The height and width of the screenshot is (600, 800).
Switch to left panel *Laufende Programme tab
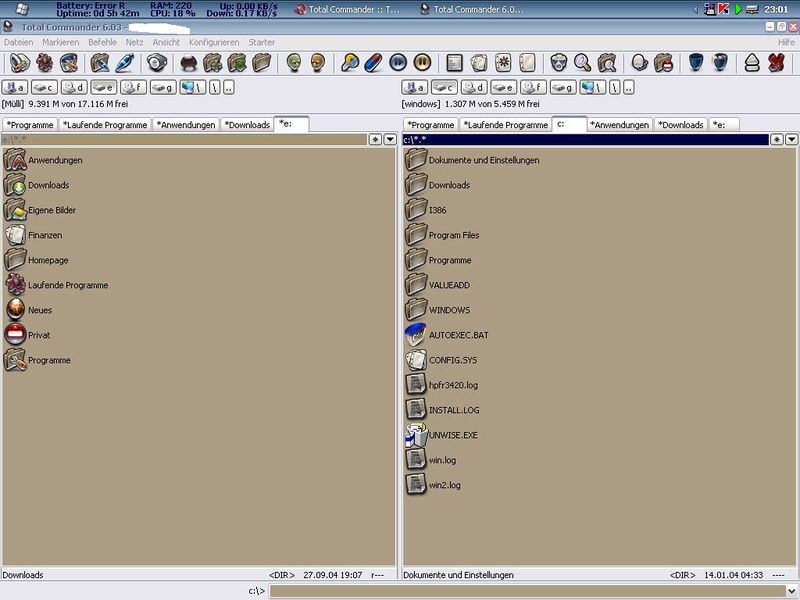[105, 125]
